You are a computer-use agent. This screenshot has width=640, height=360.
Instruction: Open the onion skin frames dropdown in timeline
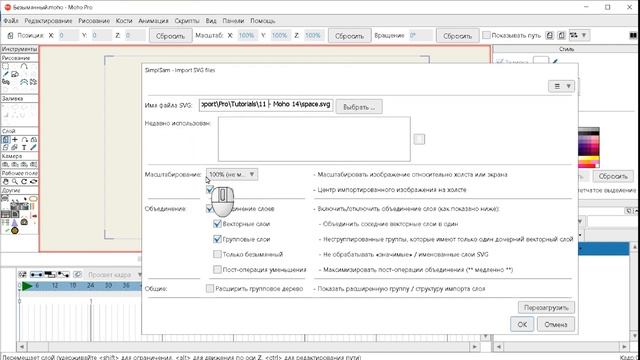(140, 274)
